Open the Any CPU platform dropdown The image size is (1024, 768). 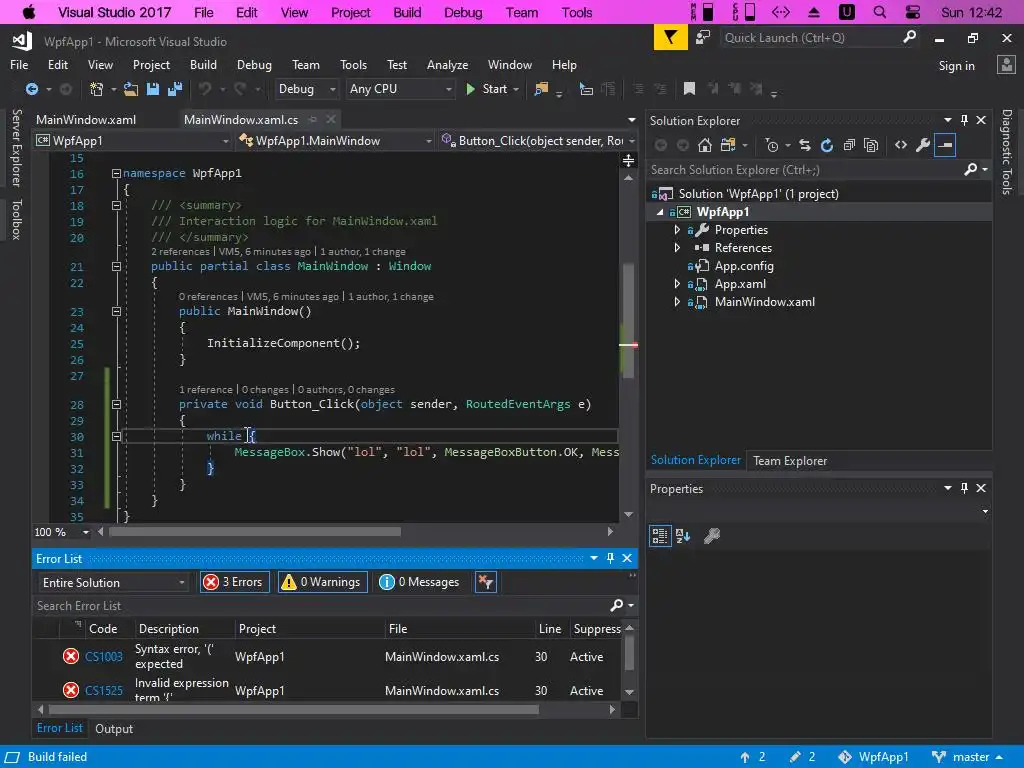pos(399,89)
